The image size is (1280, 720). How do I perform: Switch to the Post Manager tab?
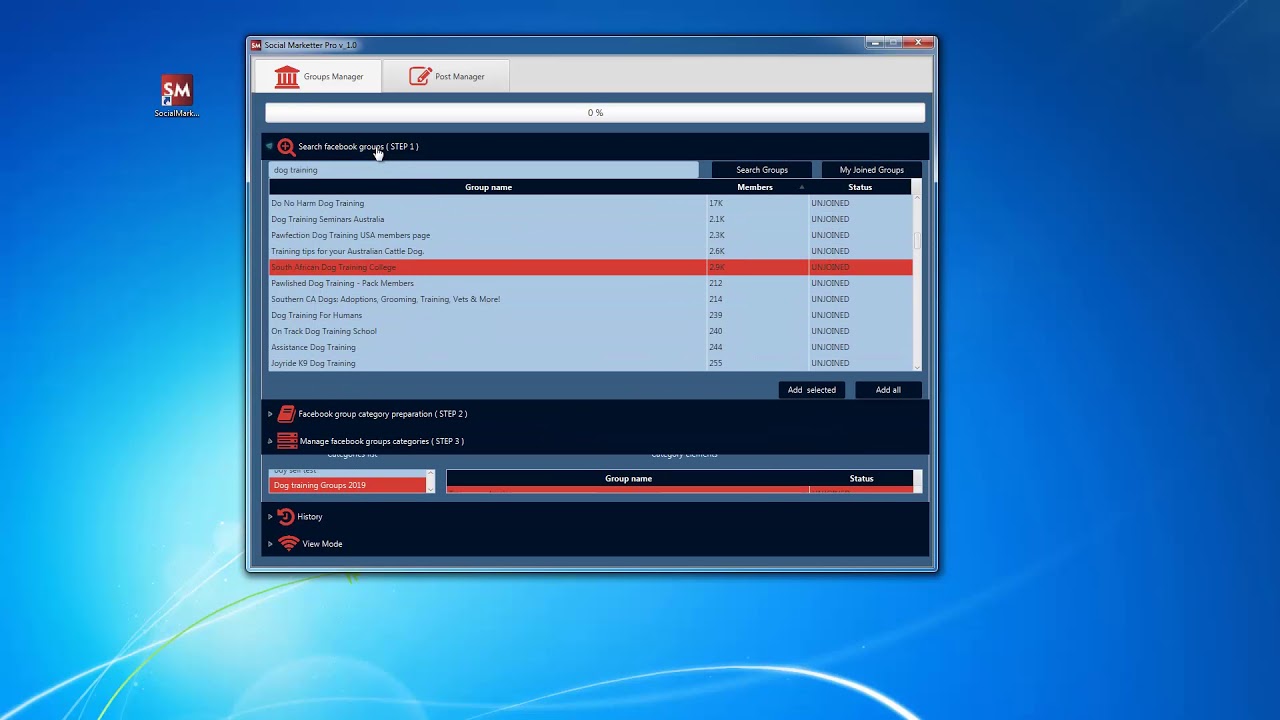pos(446,76)
